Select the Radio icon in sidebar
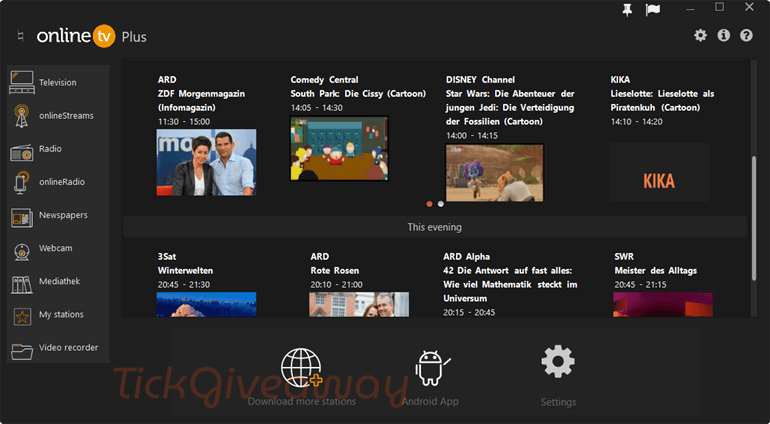770x424 pixels. point(22,153)
